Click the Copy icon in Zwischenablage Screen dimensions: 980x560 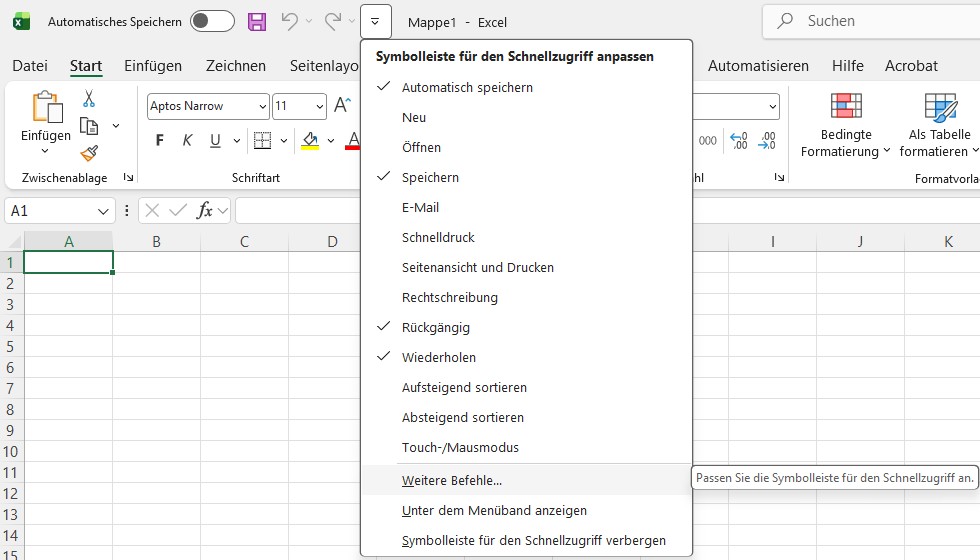coord(89,126)
